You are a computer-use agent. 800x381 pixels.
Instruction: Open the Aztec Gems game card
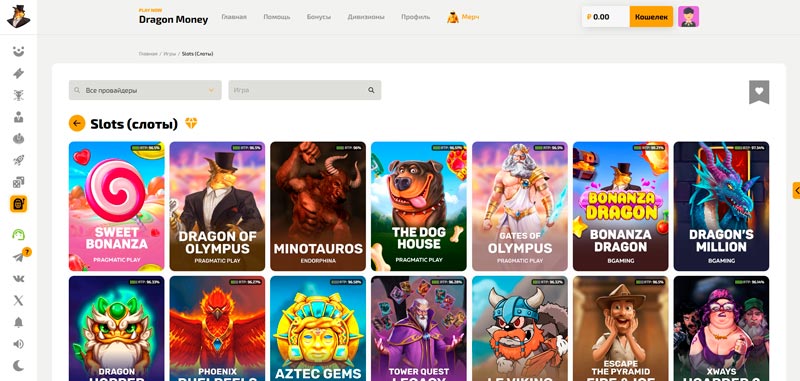(x=318, y=328)
